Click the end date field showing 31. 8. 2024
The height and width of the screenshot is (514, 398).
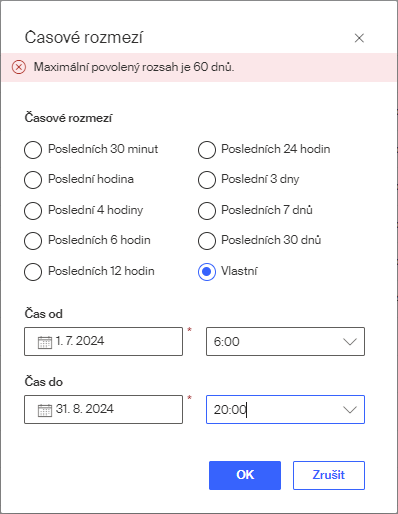103,409
